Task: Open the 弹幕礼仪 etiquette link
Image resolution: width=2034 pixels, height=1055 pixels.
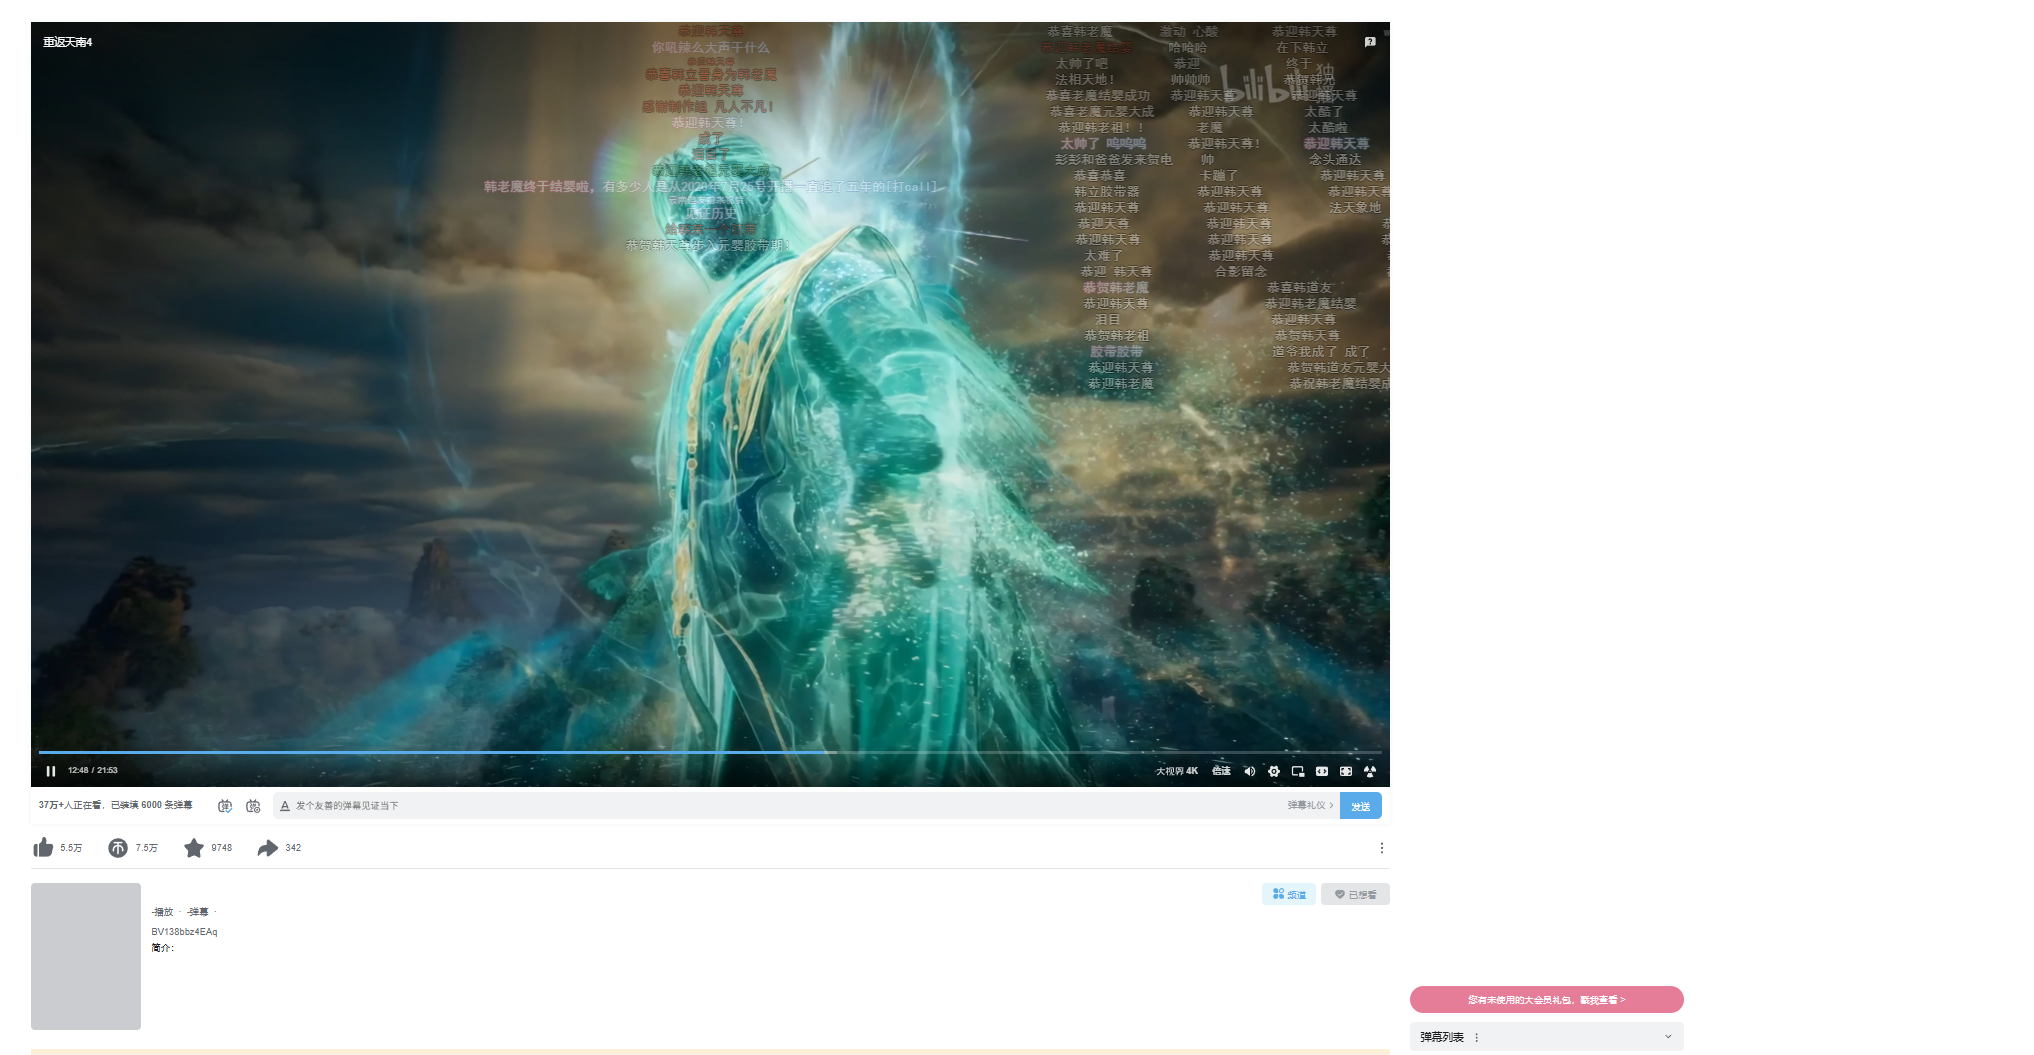Action: (x=1310, y=805)
